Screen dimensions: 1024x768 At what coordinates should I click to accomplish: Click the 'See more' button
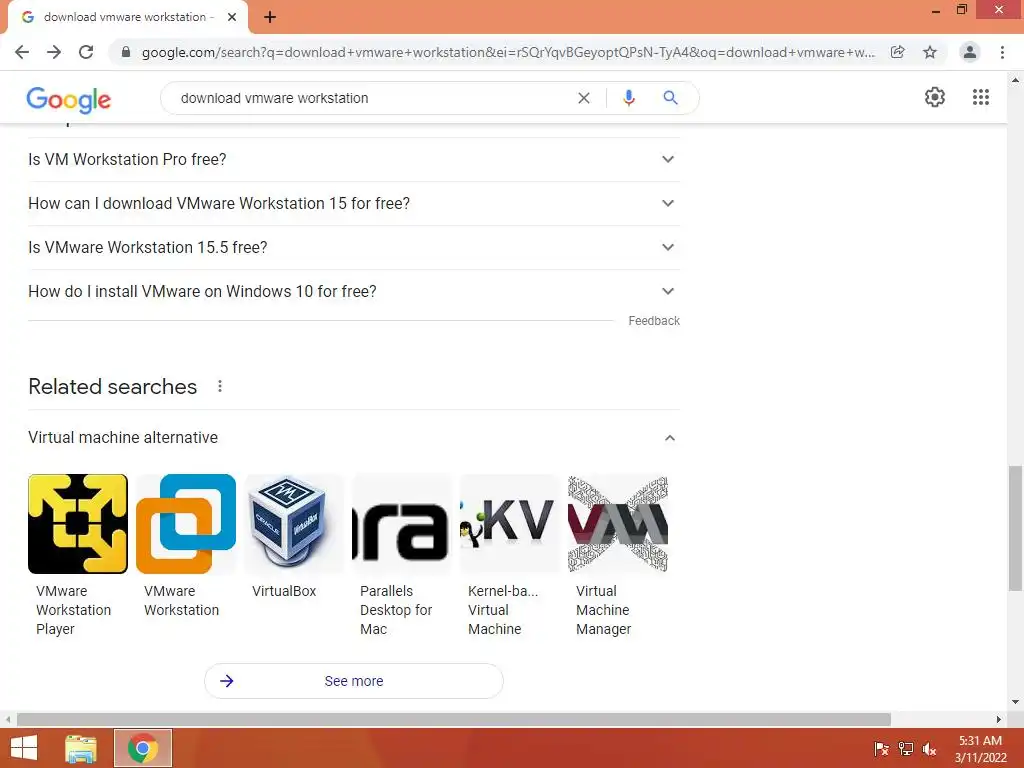click(x=354, y=681)
